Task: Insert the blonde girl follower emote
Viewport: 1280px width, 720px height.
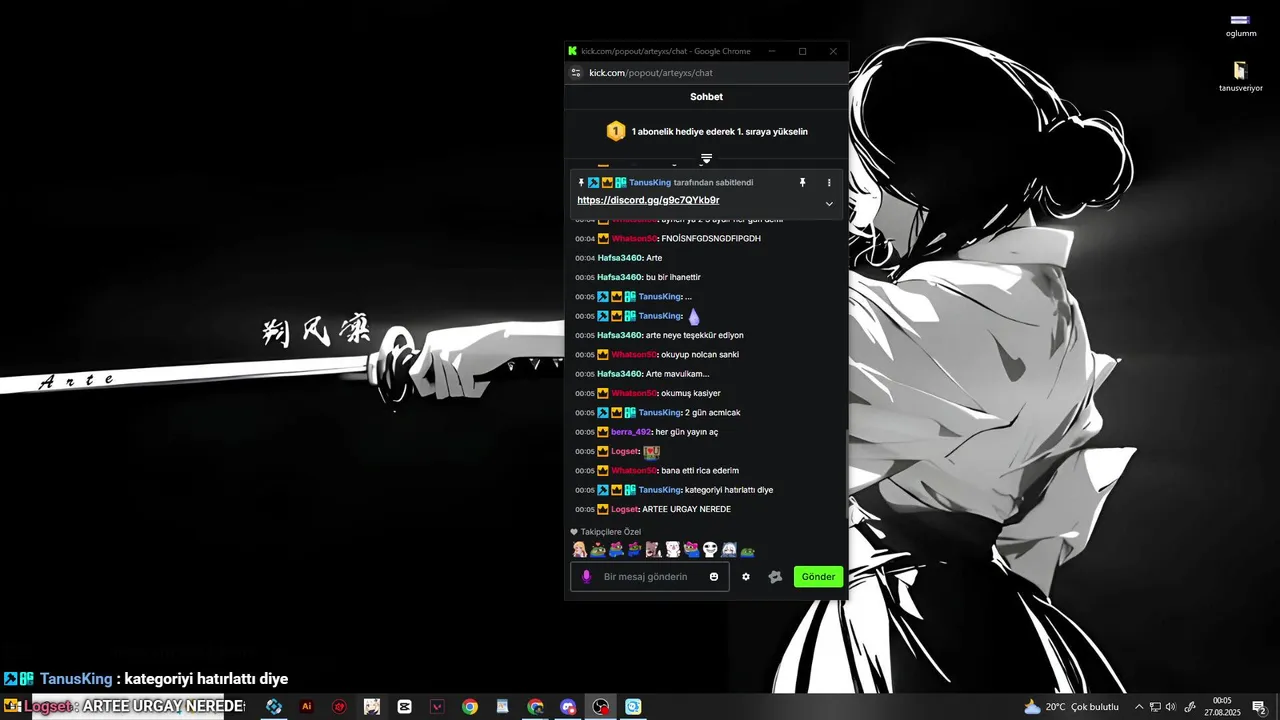Action: (579, 550)
